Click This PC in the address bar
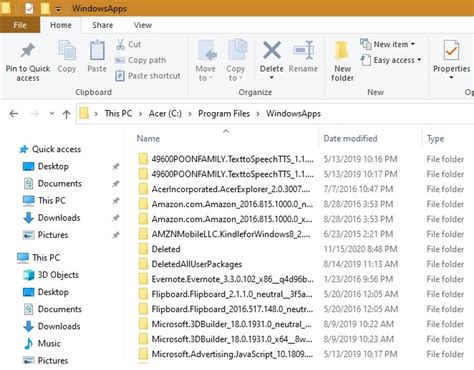 click(x=118, y=114)
